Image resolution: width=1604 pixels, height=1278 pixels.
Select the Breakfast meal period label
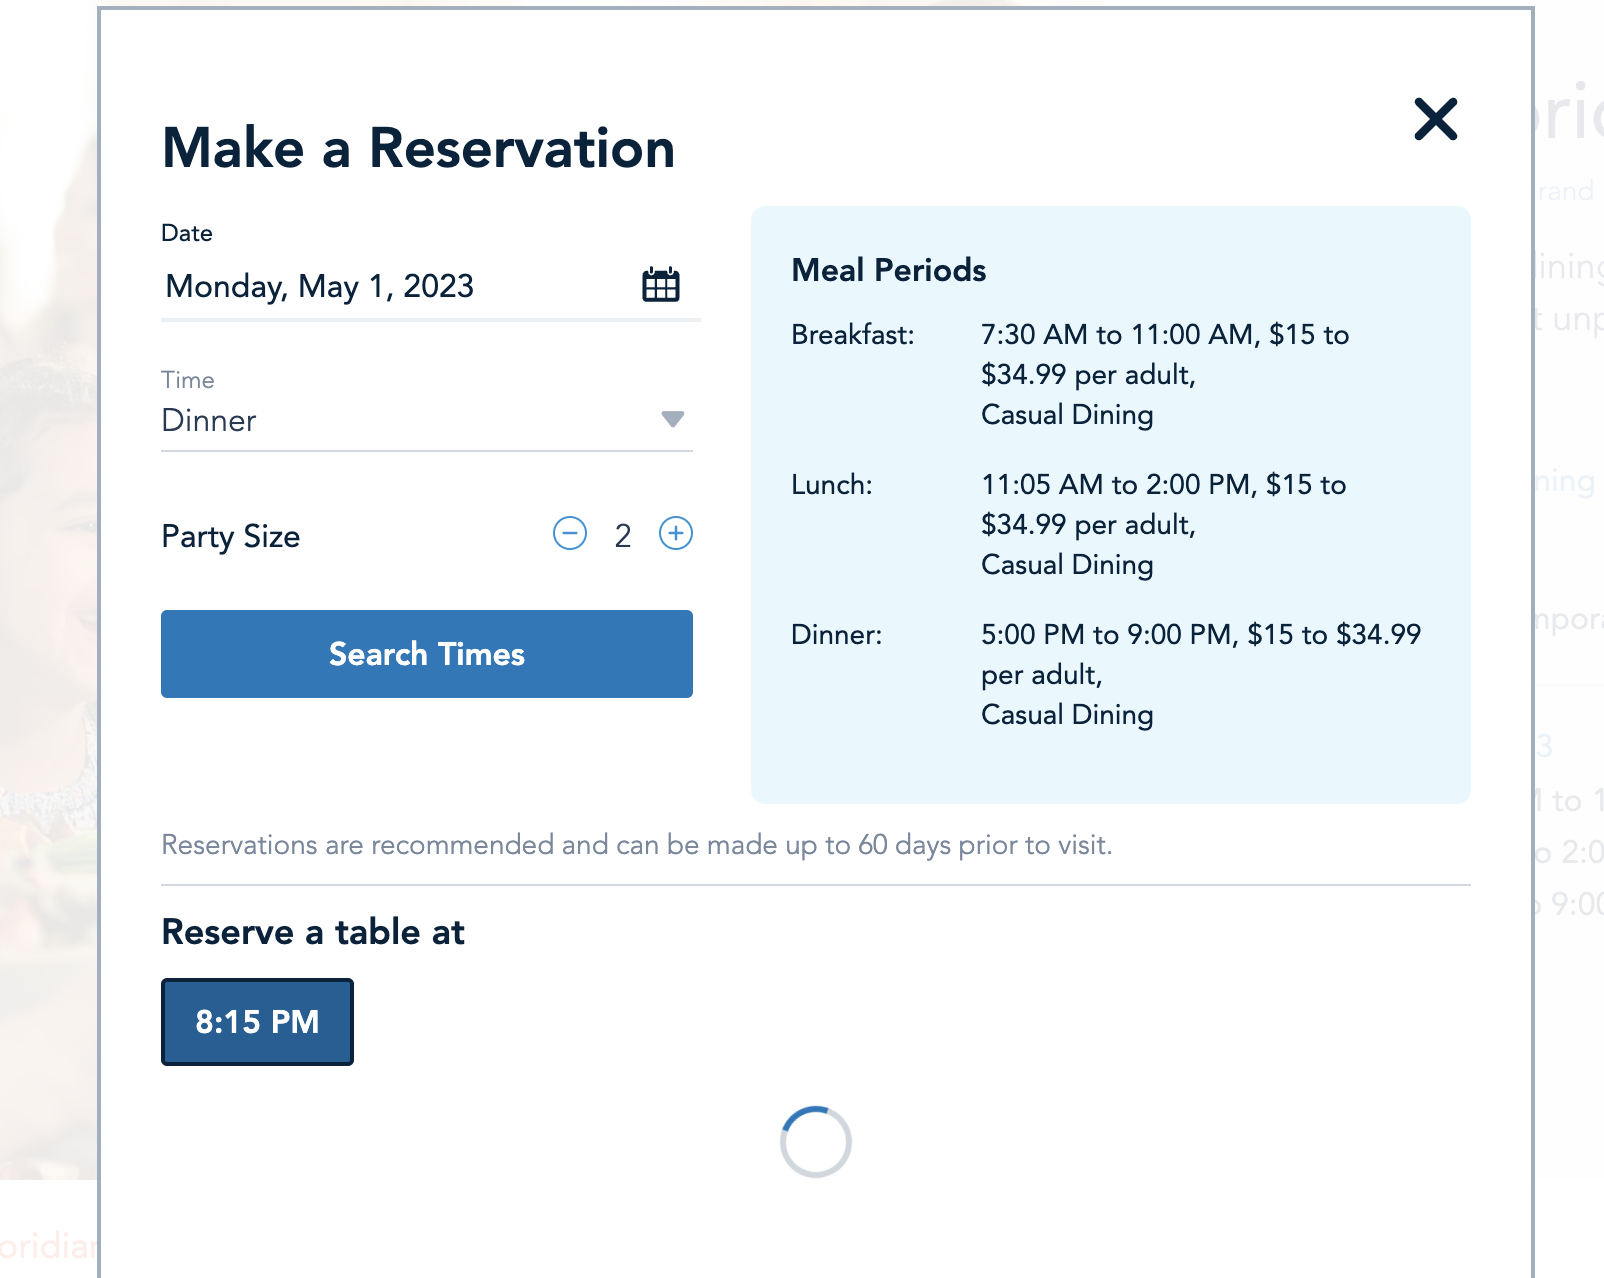(852, 335)
